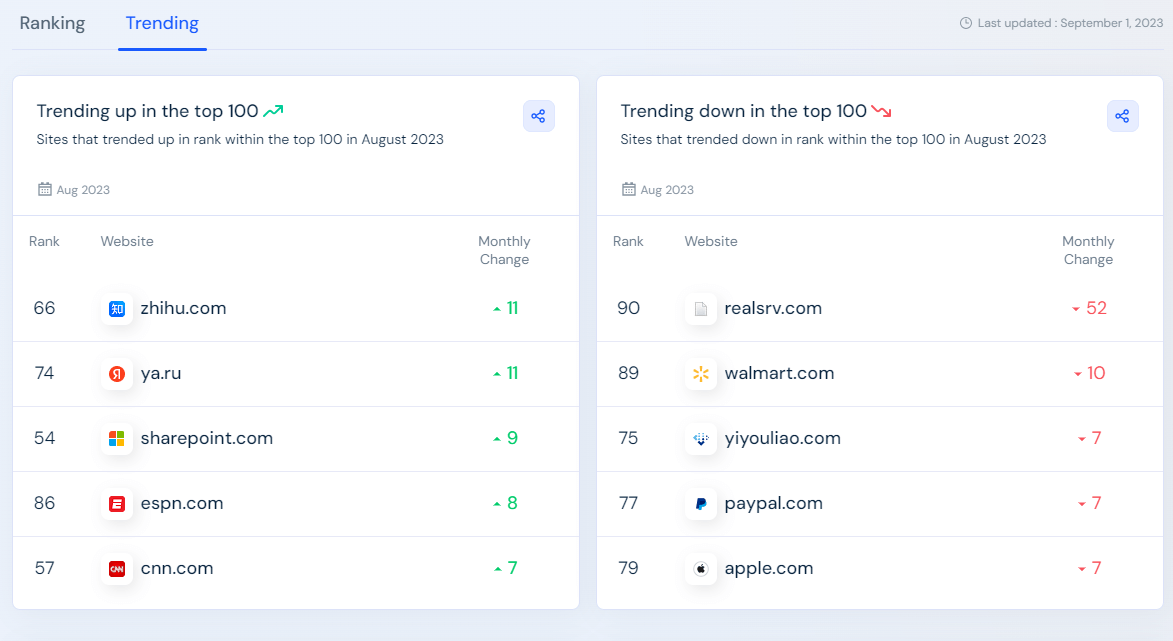Click the PayPal icon
The width and height of the screenshot is (1173, 641).
(701, 503)
